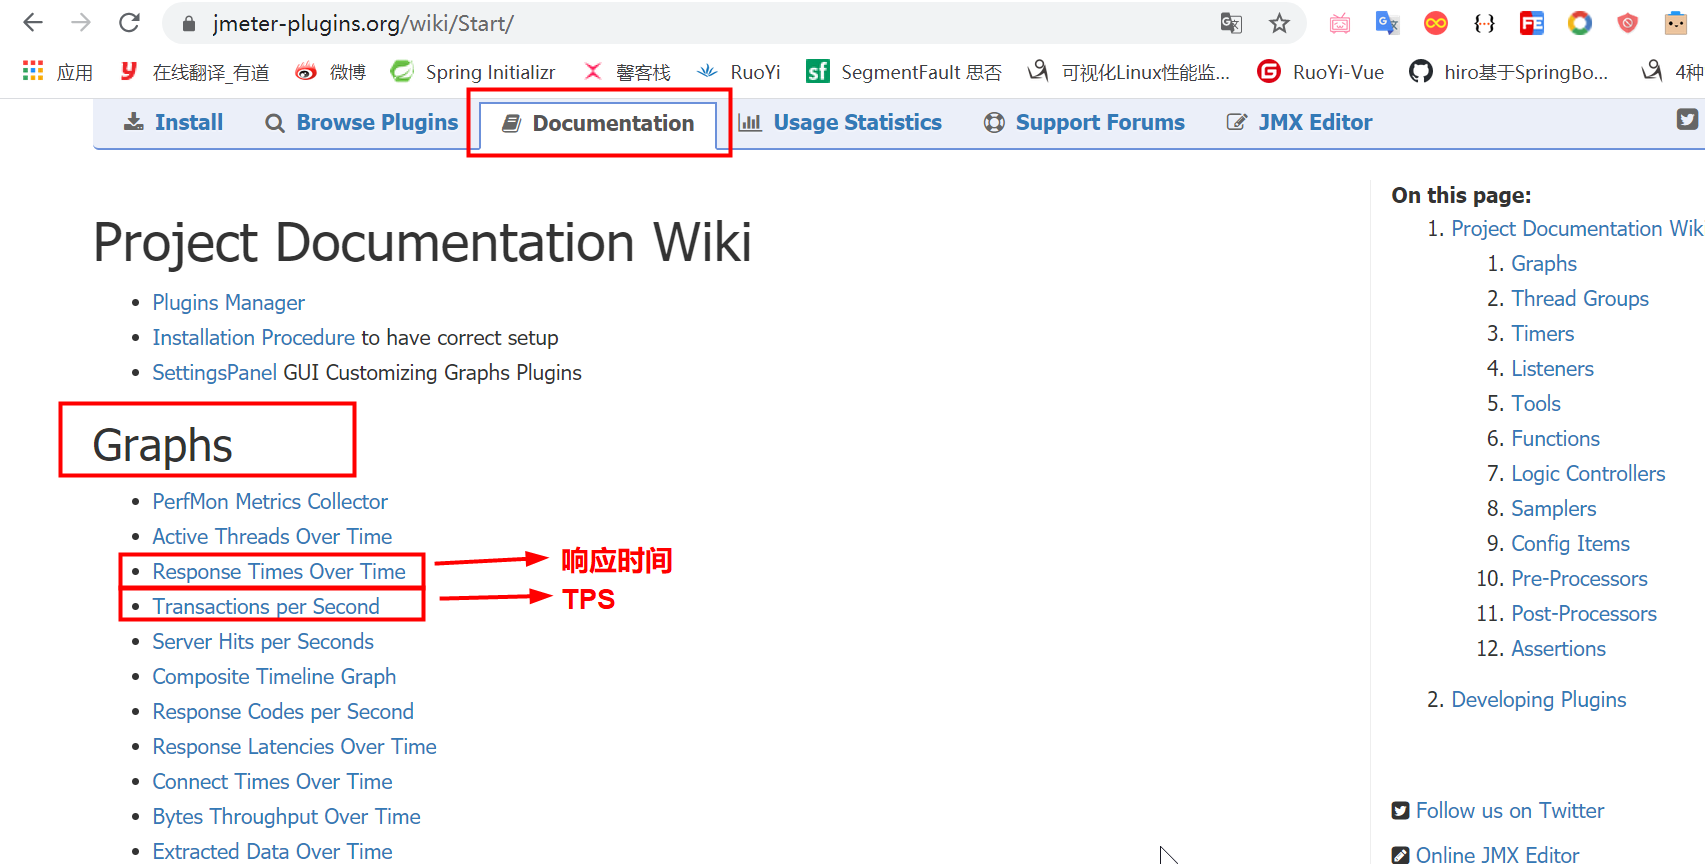This screenshot has width=1705, height=864.
Task: Open the Plugins Manager link
Action: 228,302
